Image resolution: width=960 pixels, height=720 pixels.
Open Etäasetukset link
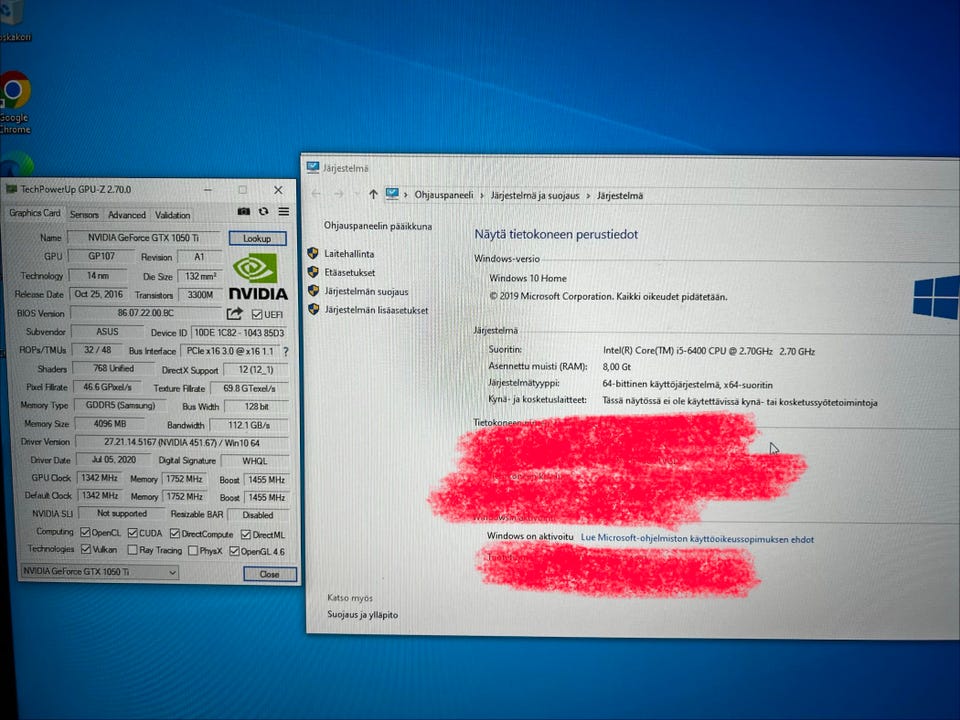pyautogui.click(x=350, y=272)
